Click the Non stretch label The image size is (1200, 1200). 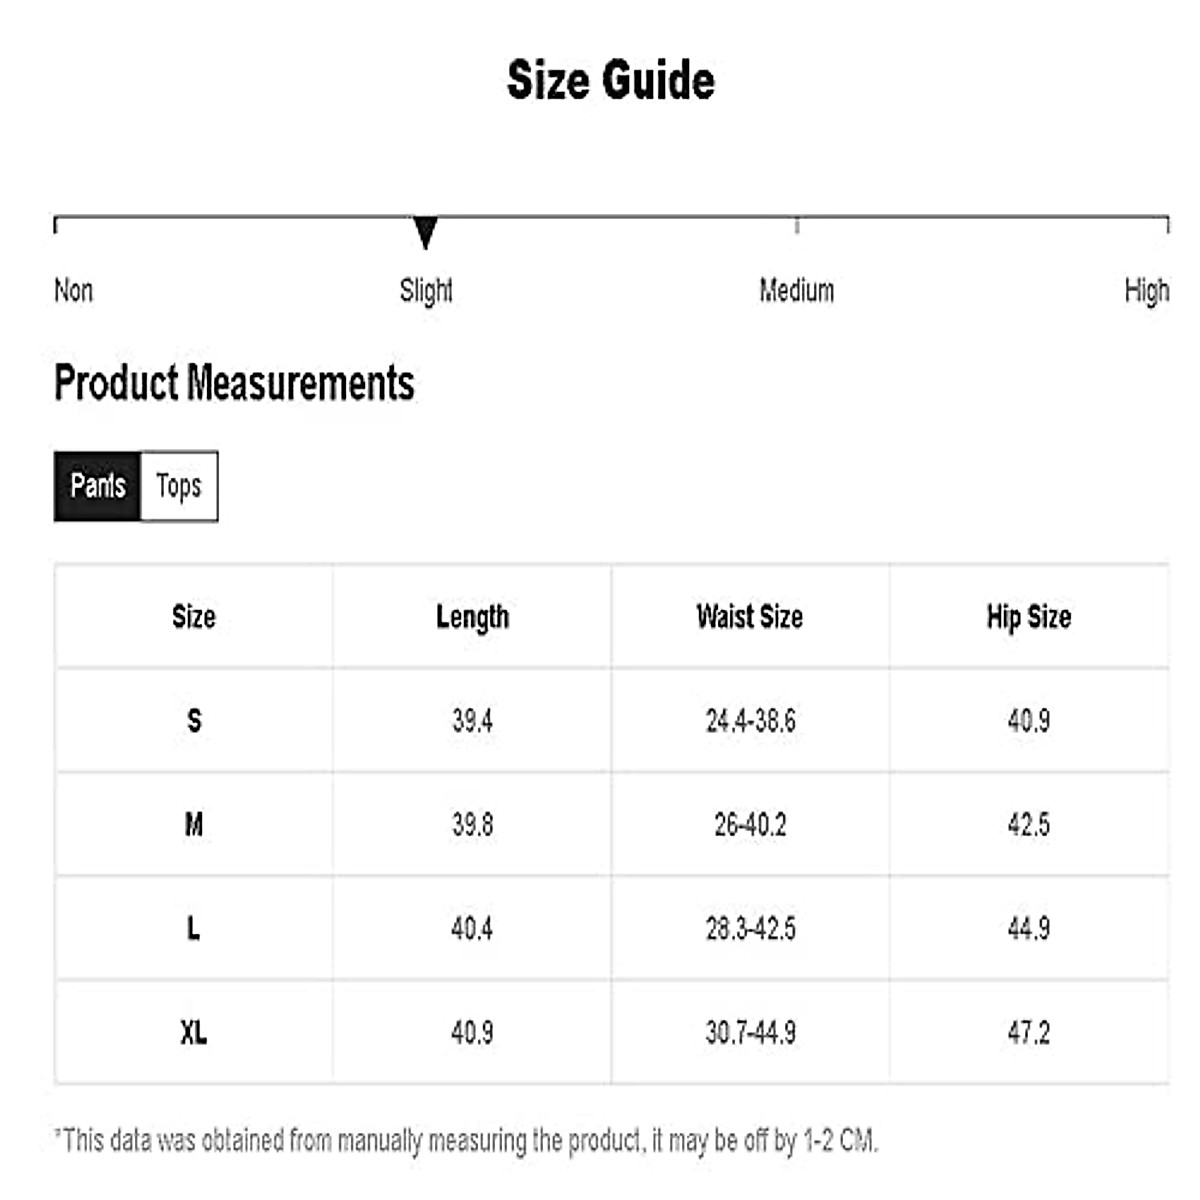(x=73, y=291)
